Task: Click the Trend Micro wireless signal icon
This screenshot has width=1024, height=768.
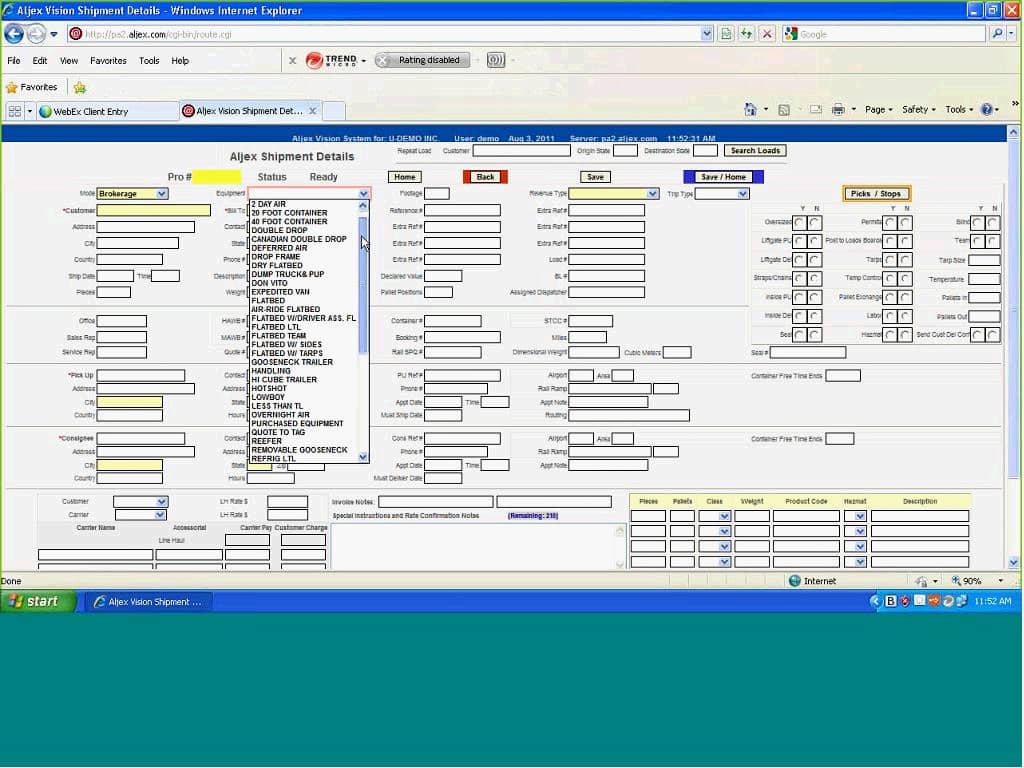Action: 496,60
